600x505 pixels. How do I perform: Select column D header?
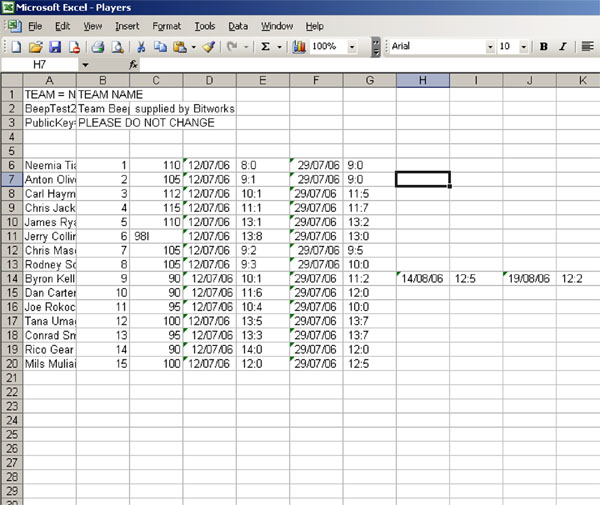point(210,80)
